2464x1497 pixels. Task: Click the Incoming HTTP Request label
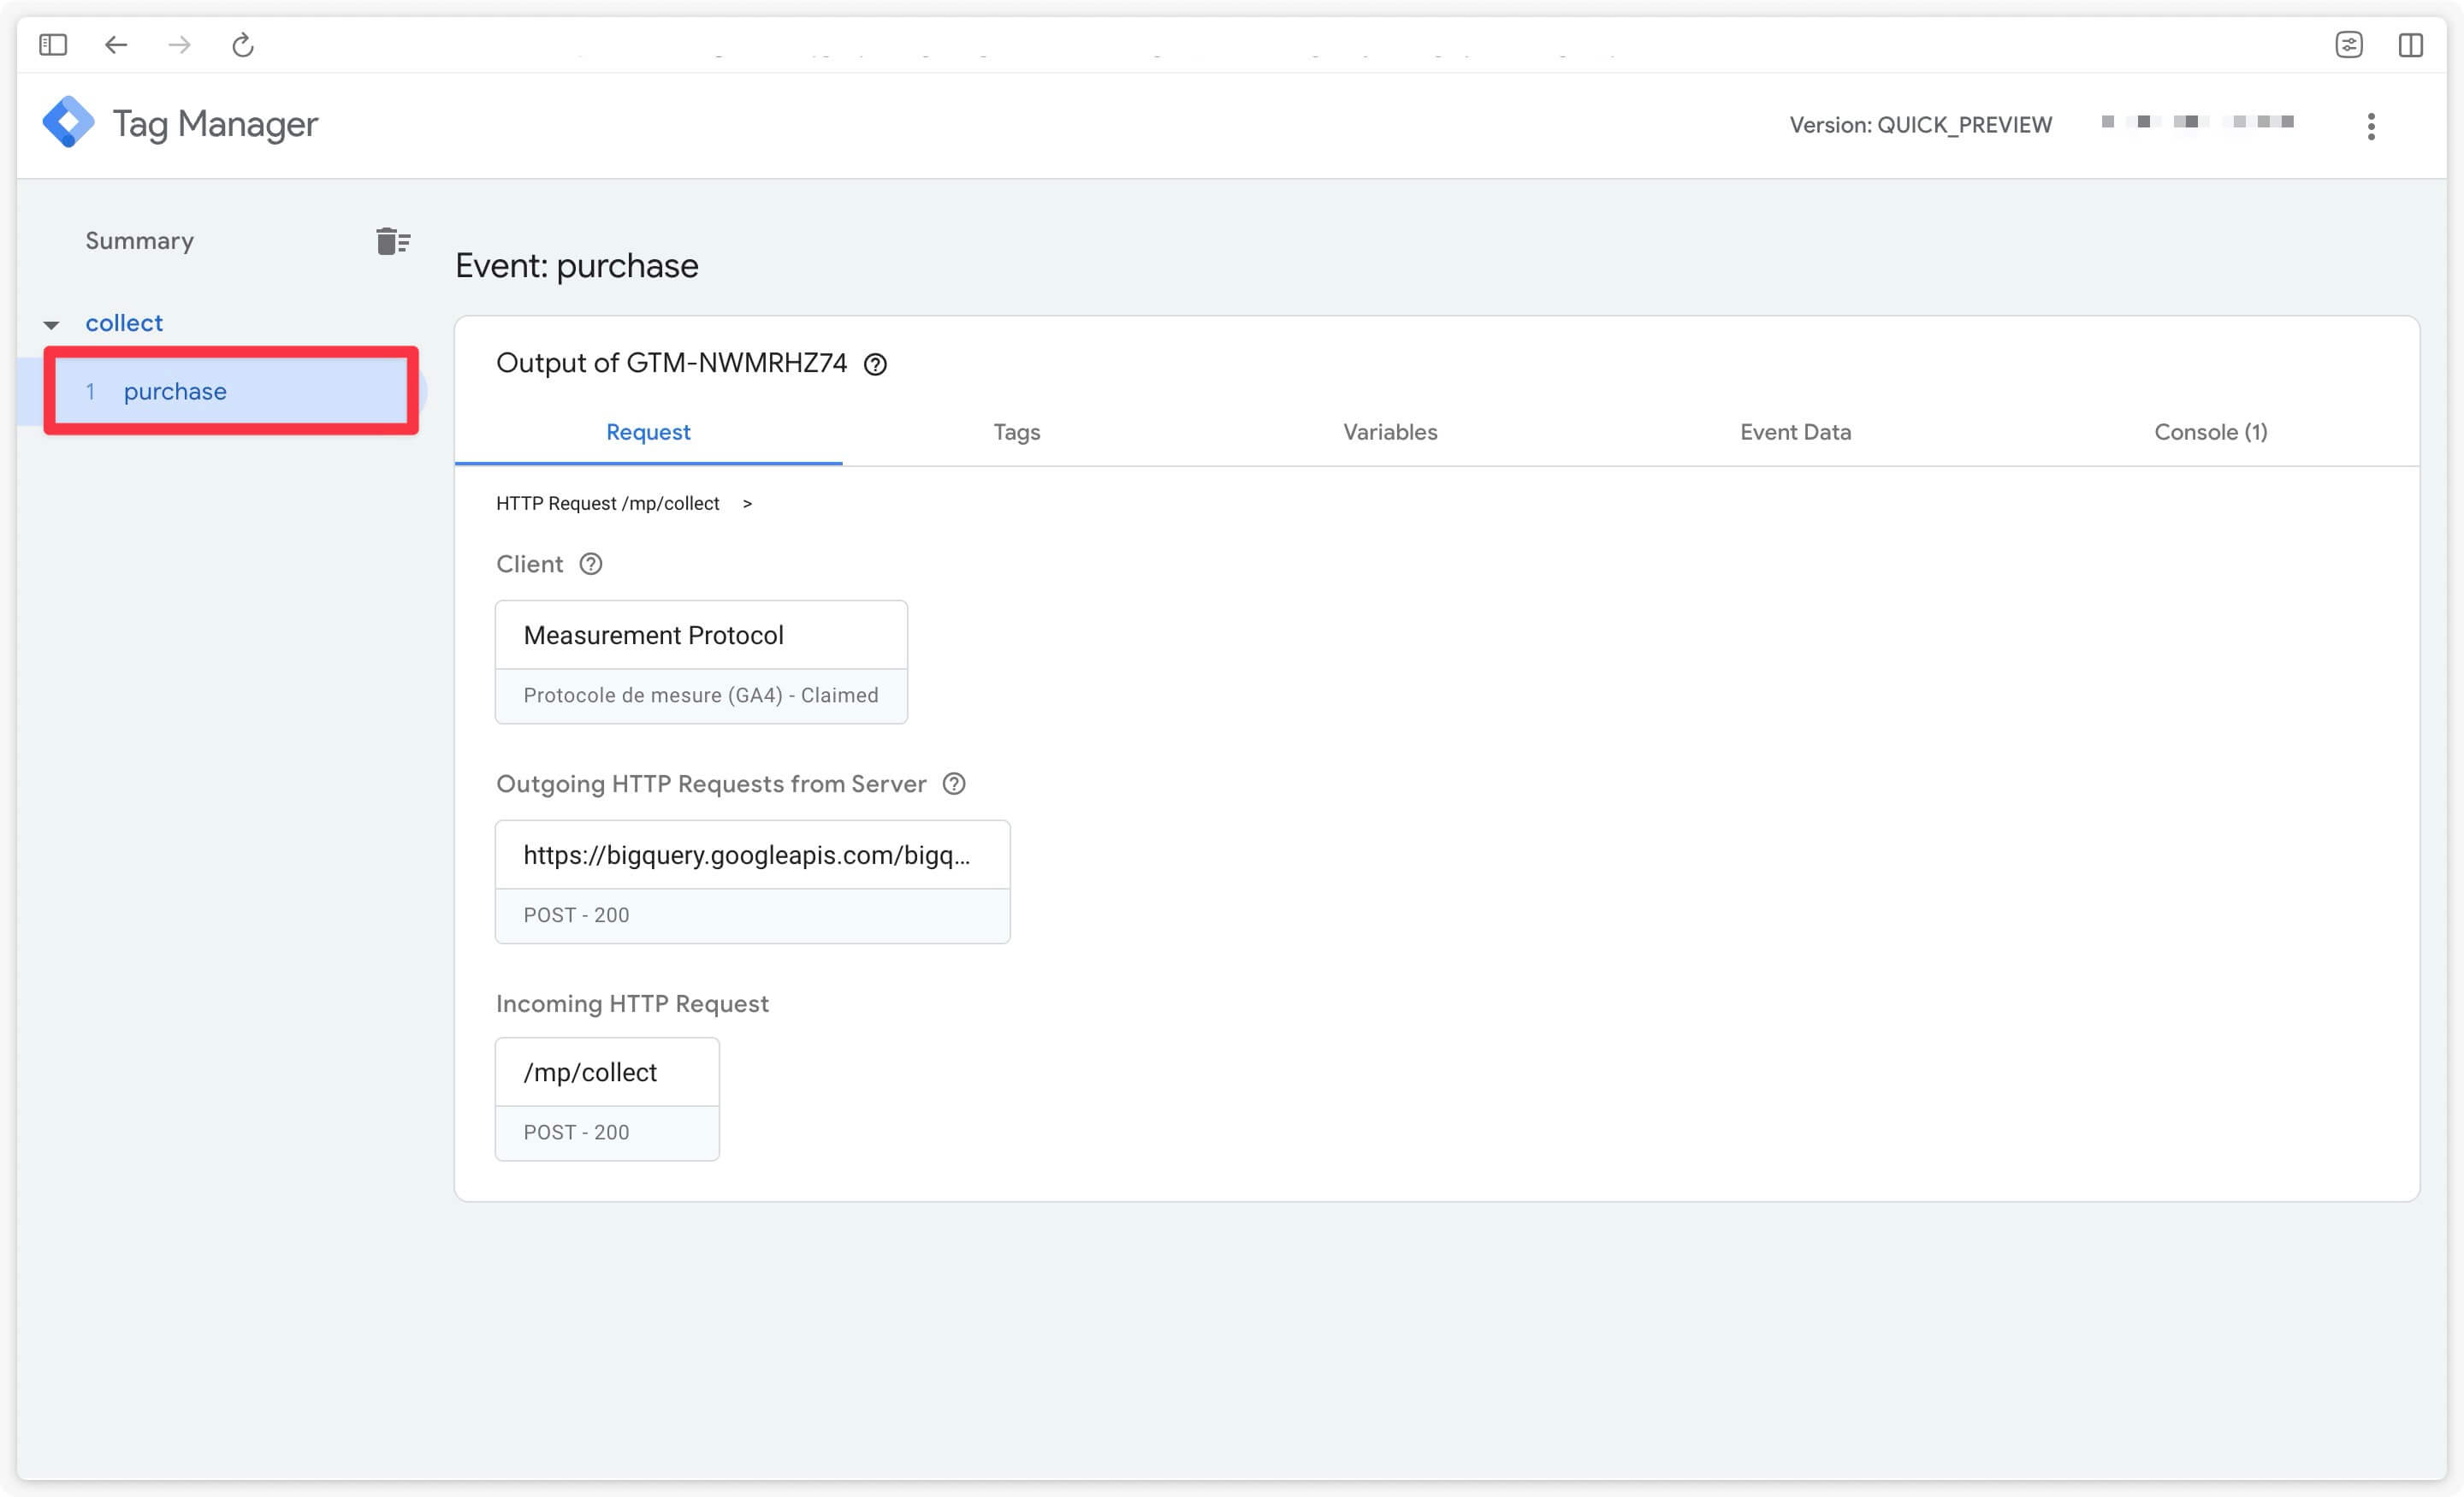pyautogui.click(x=632, y=1004)
